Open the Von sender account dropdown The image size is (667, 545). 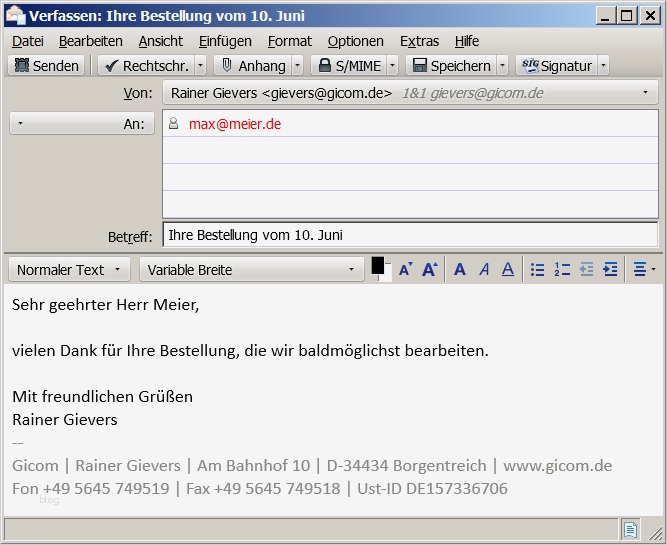[x=410, y=93]
